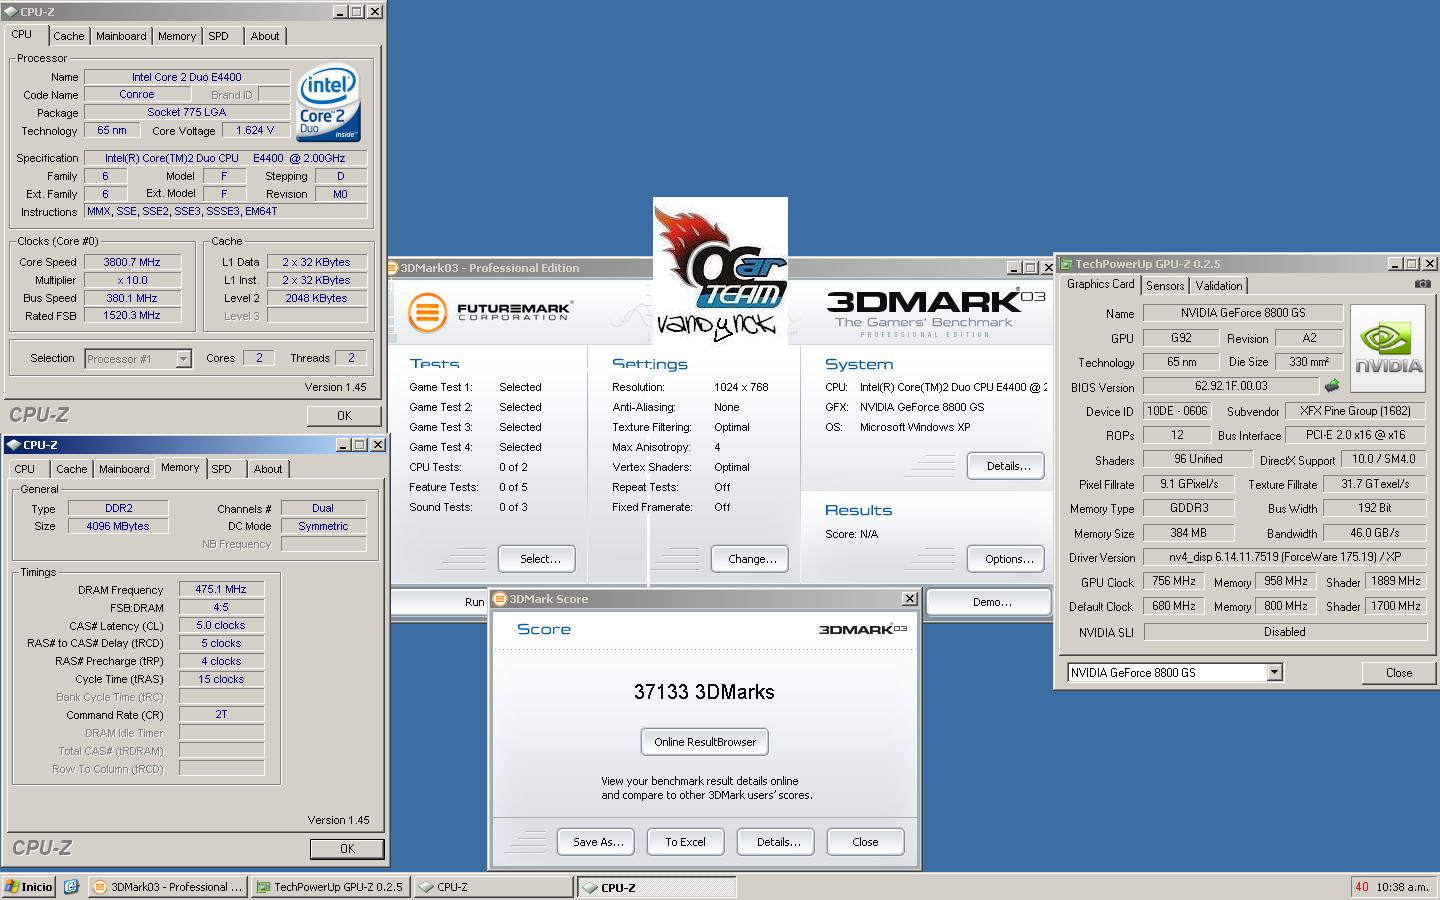The width and height of the screenshot is (1440, 900).
Task: Switch to Memory tab in top CPU-Z window
Action: point(177,36)
